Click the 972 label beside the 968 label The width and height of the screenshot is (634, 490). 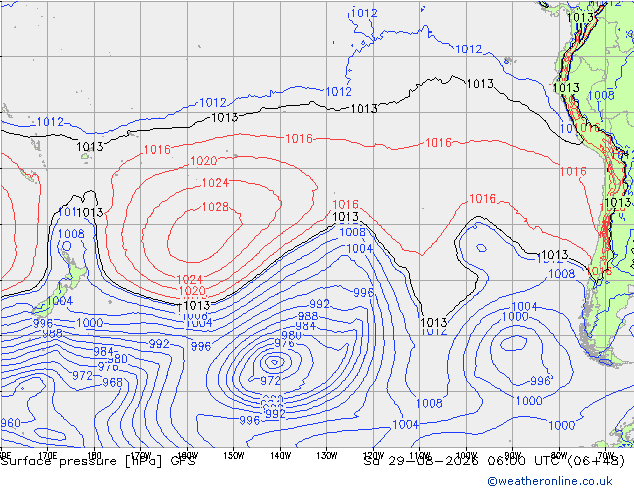point(82,376)
